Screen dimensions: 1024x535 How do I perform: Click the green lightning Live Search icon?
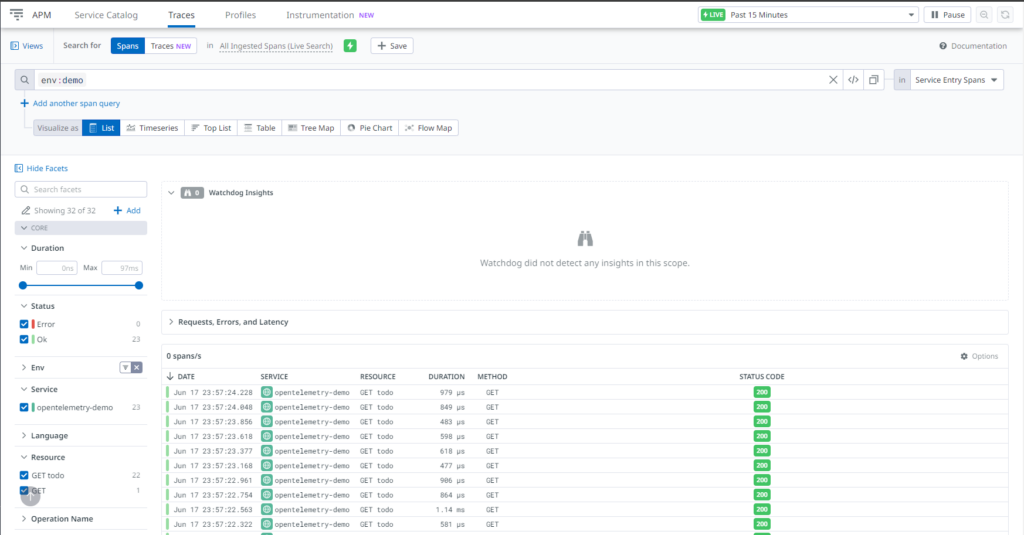(350, 46)
